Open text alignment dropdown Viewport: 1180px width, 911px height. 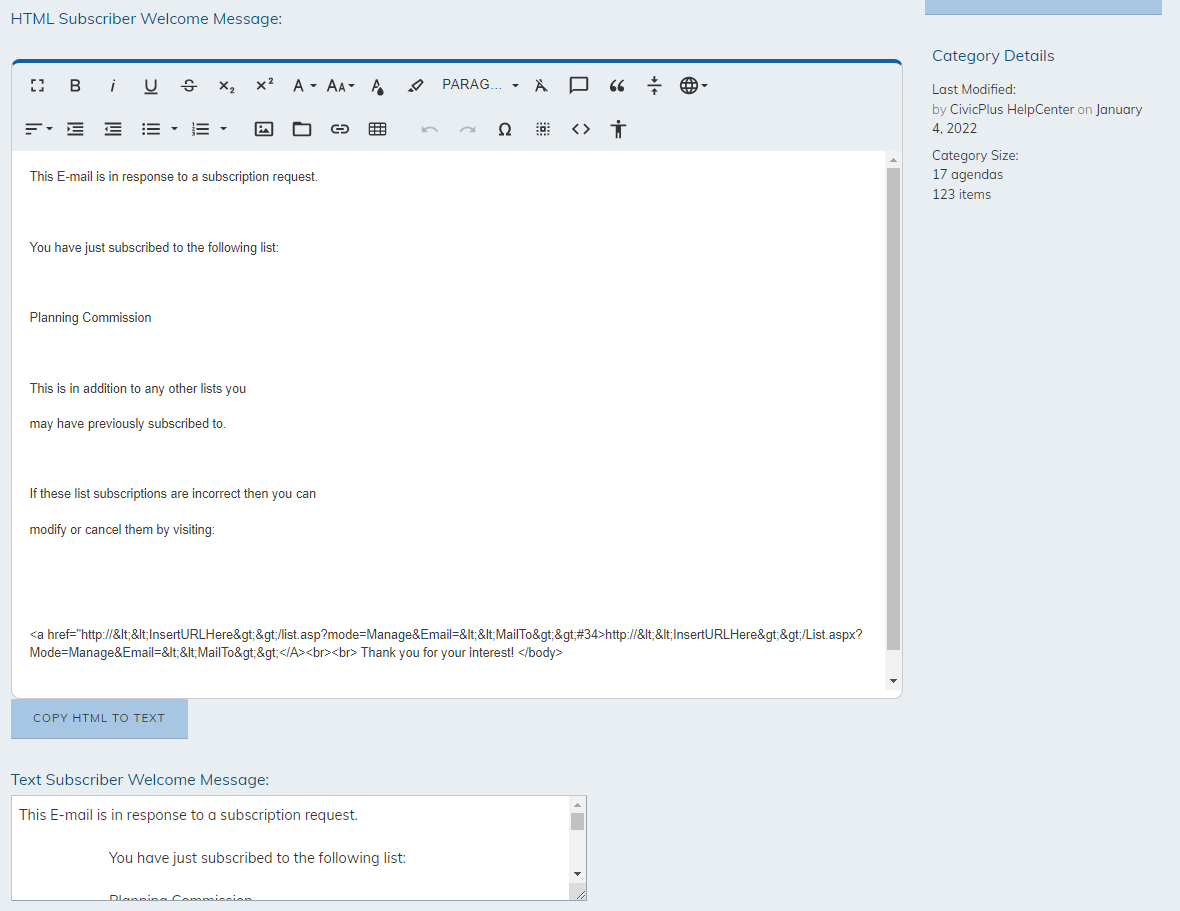38,129
